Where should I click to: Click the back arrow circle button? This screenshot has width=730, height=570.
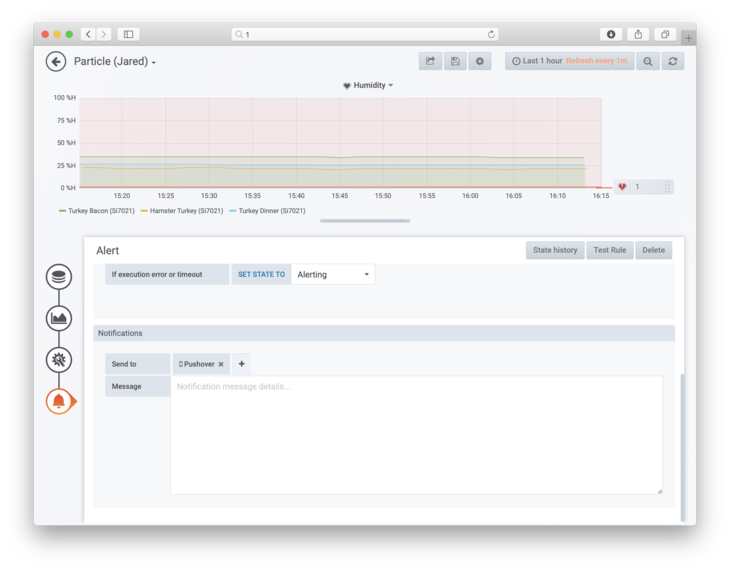click(x=56, y=62)
